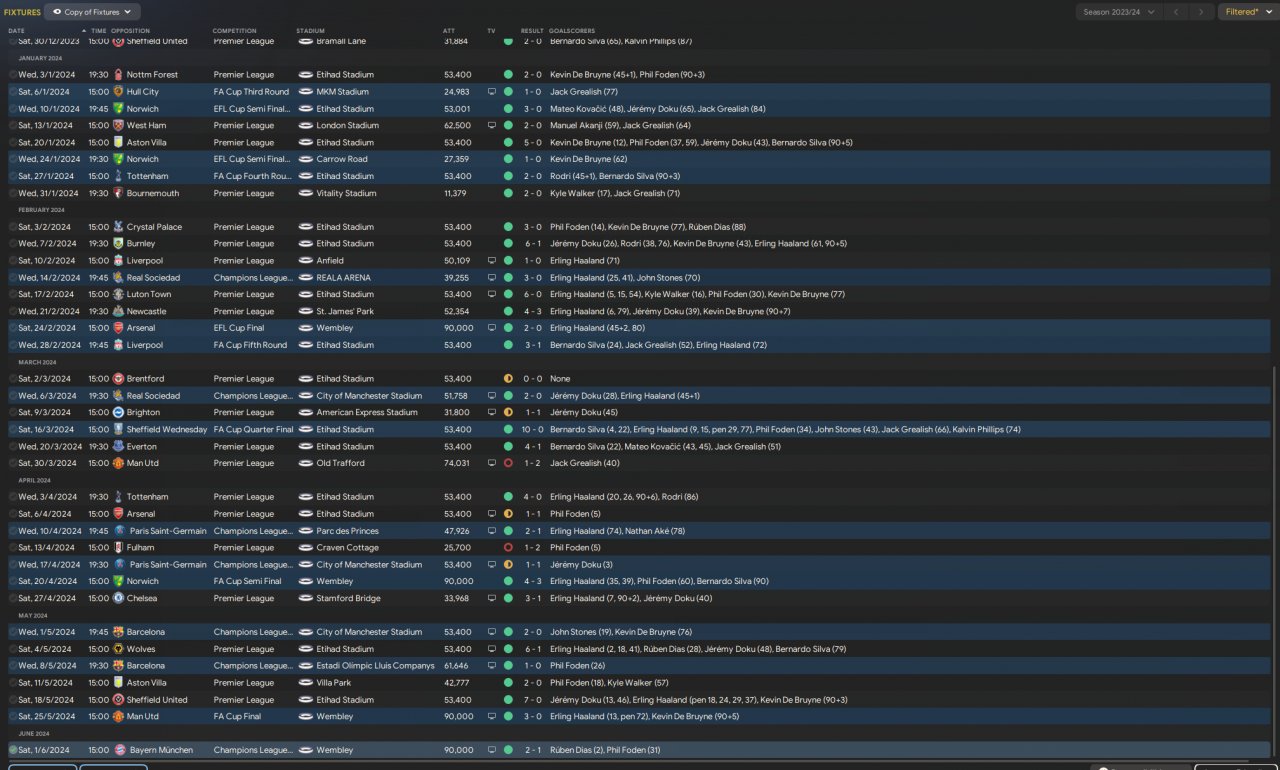
Task: Click the stadium icon beside Anfield
Action: 306,261
